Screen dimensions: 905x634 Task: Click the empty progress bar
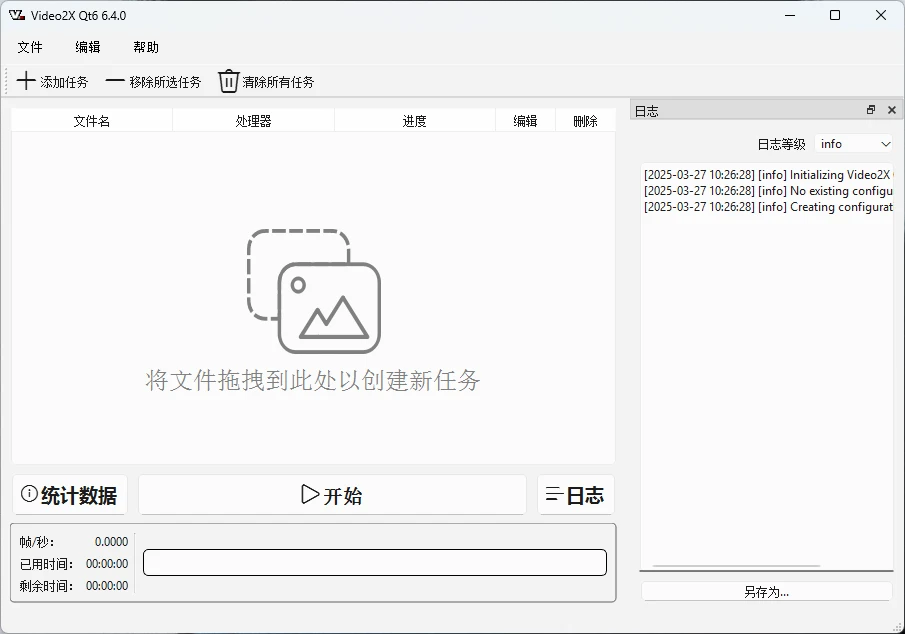(375, 562)
